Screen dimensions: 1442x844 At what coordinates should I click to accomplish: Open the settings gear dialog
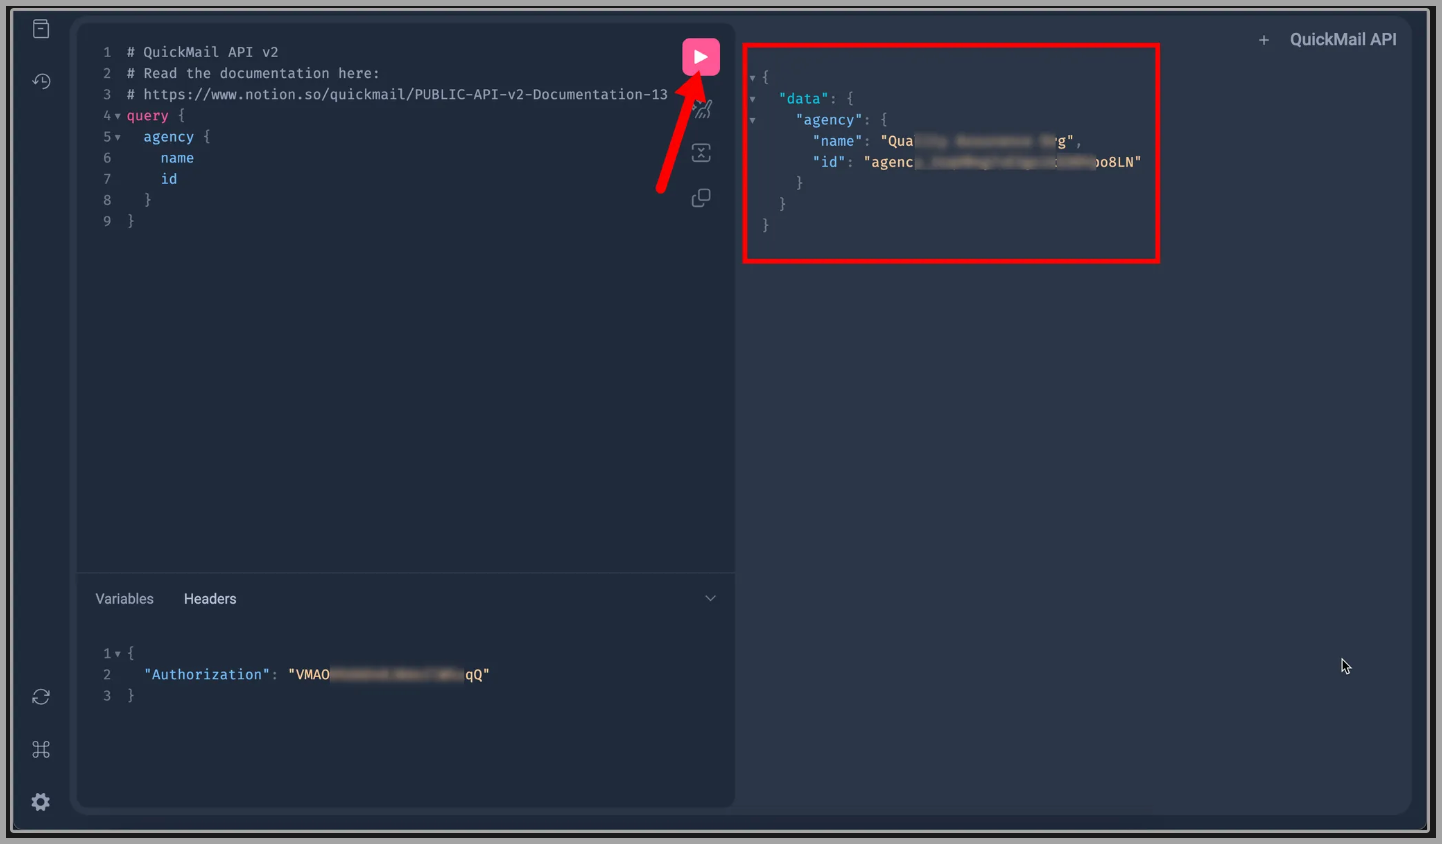41,802
